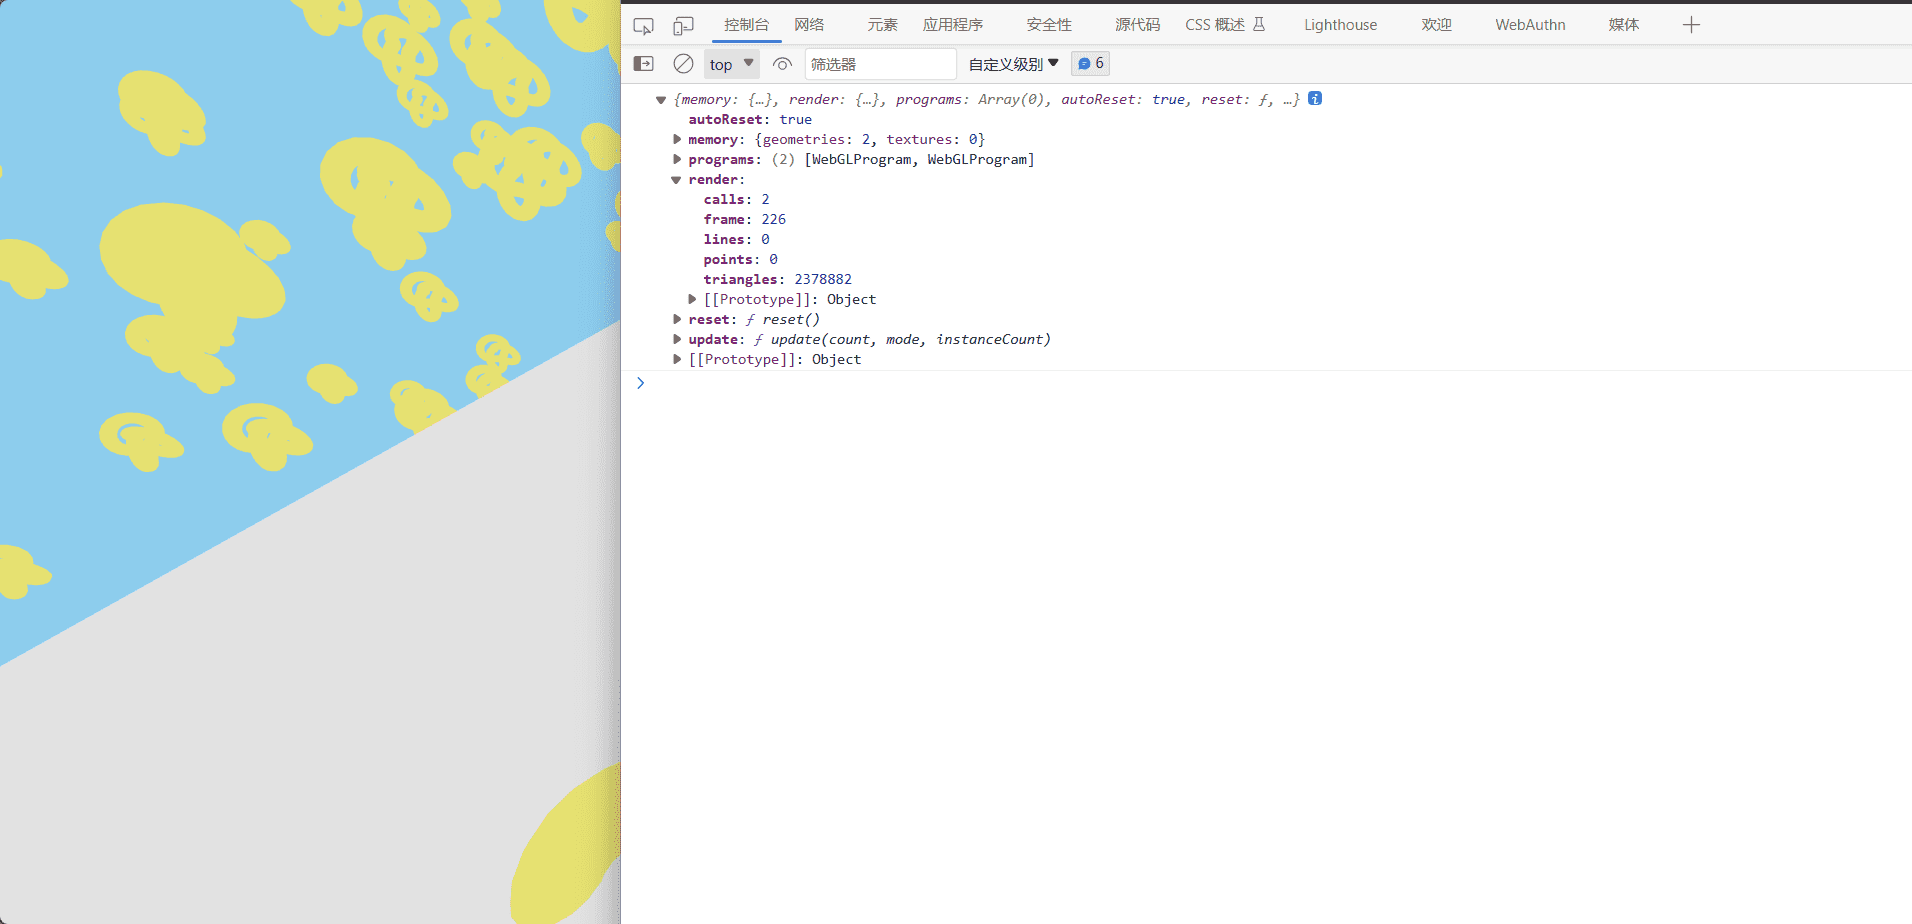1912x924 pixels.
Task: Open the WebAuthn tab
Action: tap(1530, 25)
